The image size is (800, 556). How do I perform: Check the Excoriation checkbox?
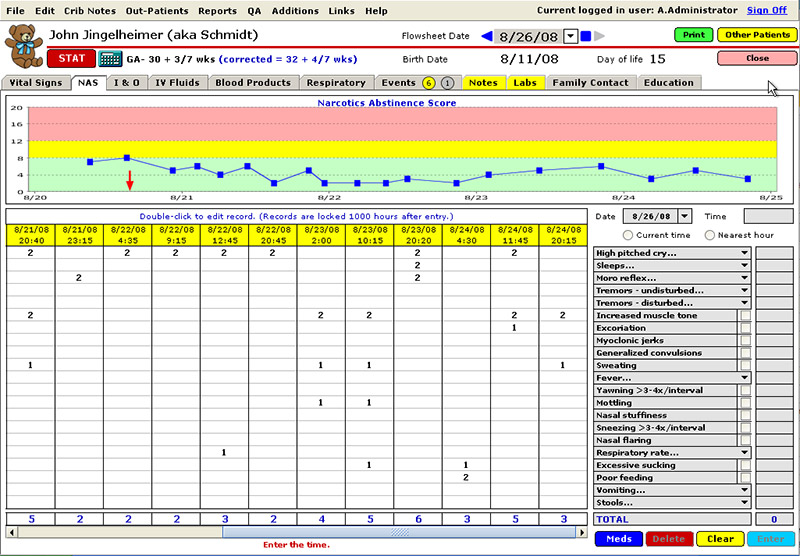tap(745, 328)
